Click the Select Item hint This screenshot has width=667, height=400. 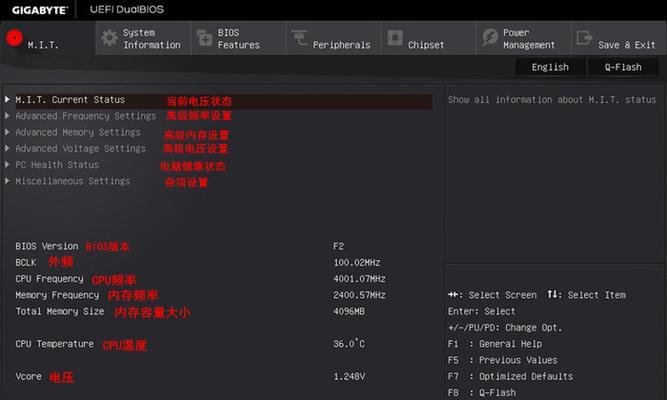587,295
